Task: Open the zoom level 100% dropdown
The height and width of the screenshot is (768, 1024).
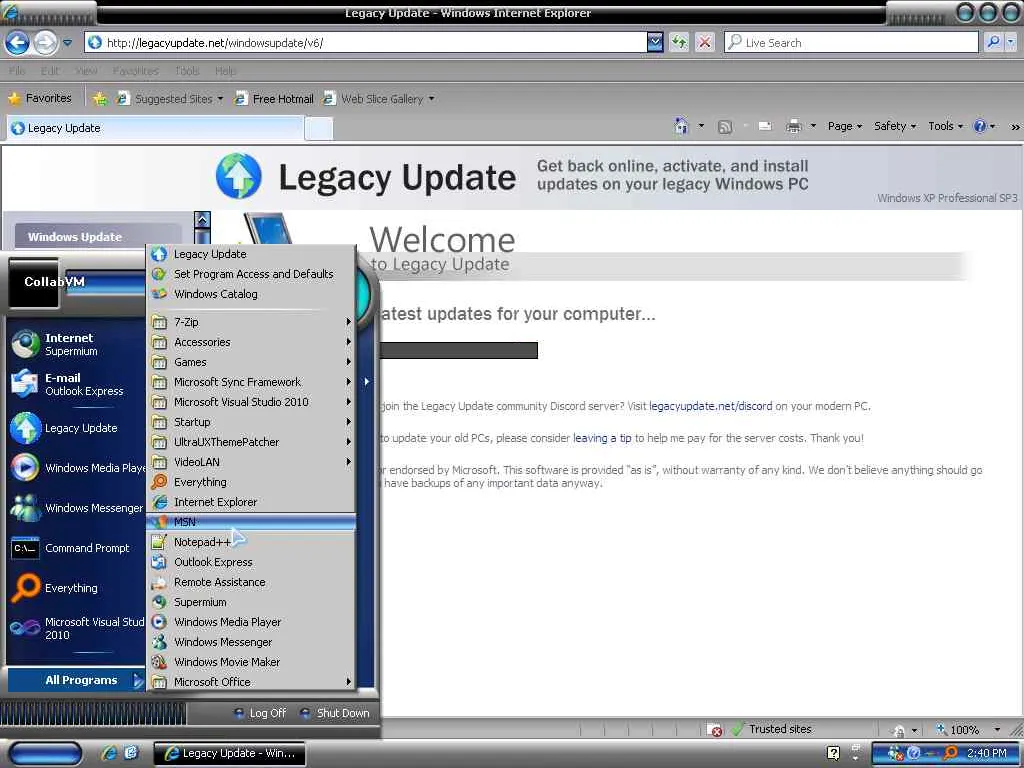Action: click(x=997, y=729)
